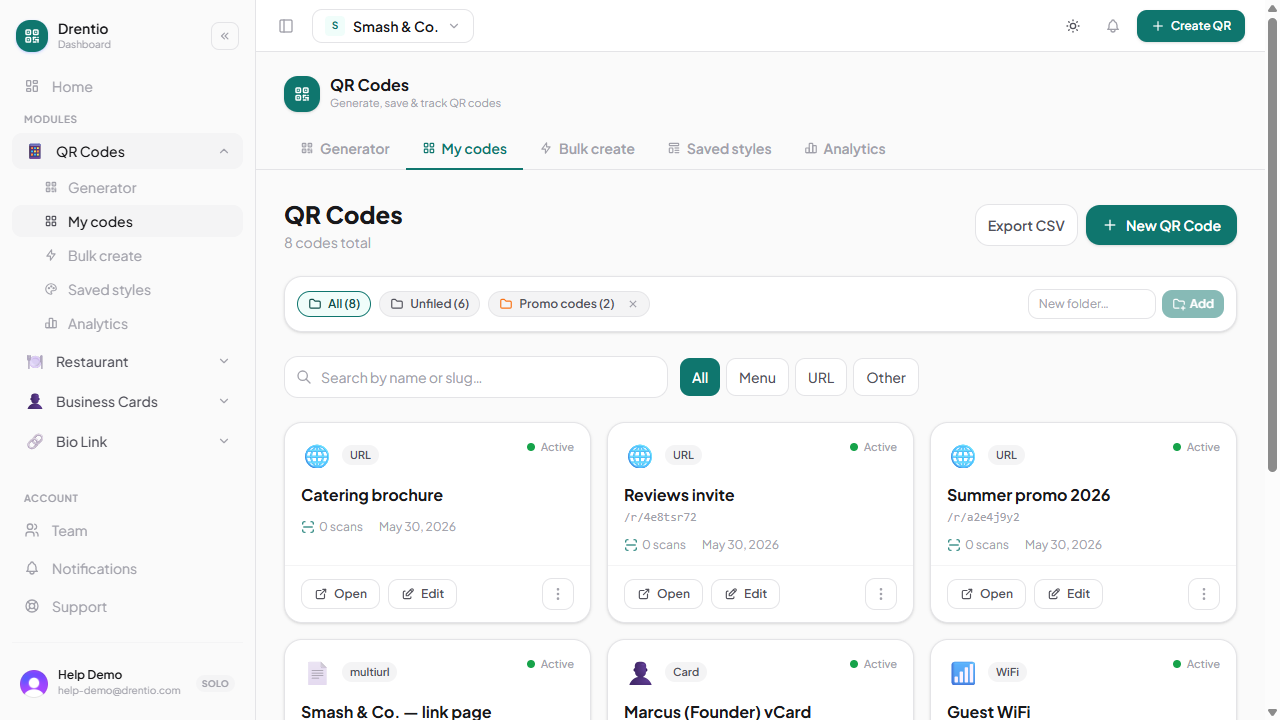Open Bulk create in the sidebar

(x=127, y=256)
